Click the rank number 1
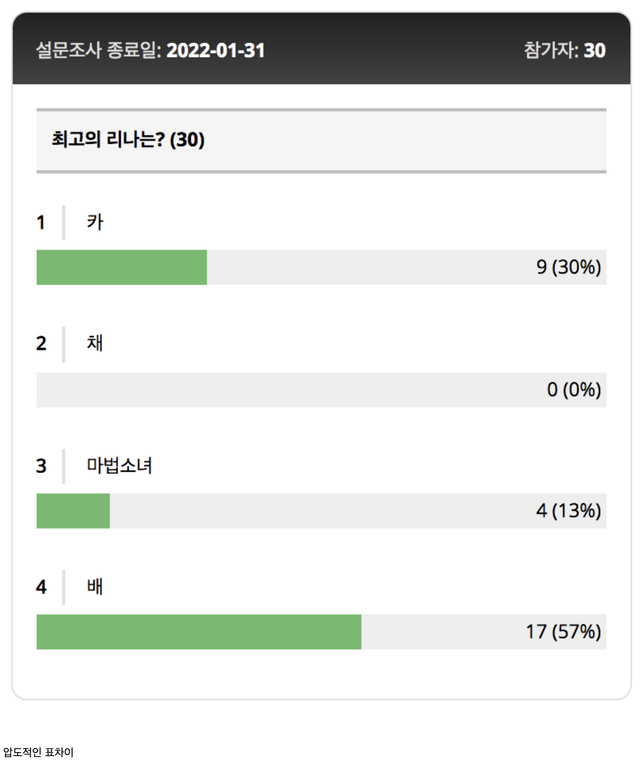This screenshot has width=640, height=764. [x=41, y=222]
